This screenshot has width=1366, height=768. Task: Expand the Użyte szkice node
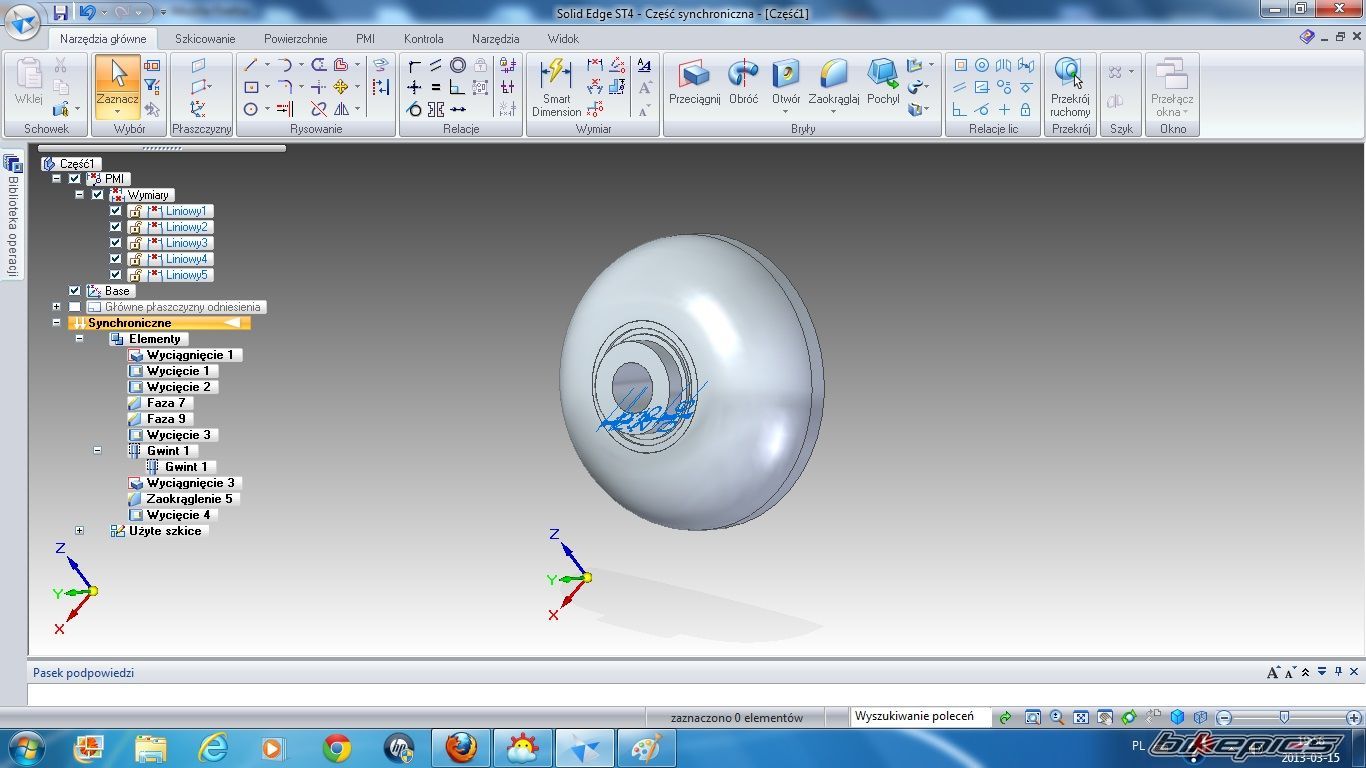[x=79, y=531]
